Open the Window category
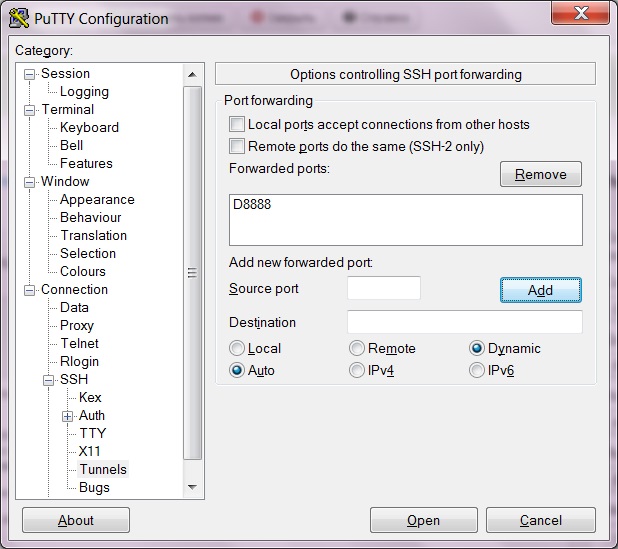Screen dimensions: 618x549 click(65, 181)
